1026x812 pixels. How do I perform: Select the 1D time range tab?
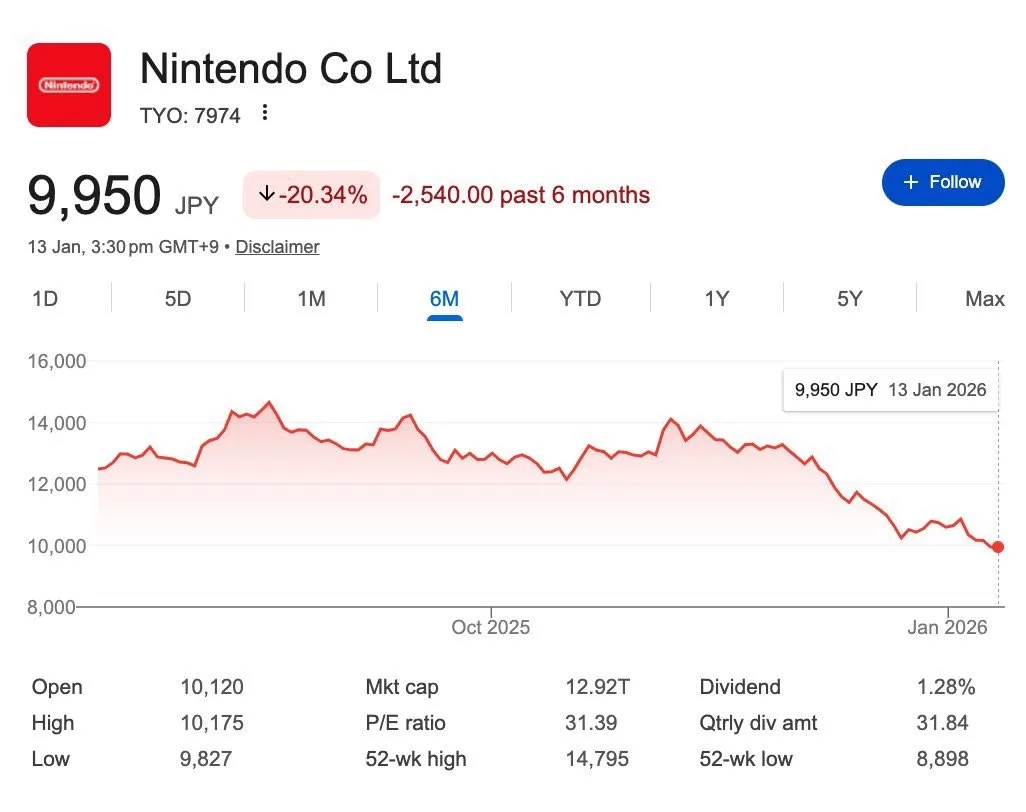(x=45, y=299)
